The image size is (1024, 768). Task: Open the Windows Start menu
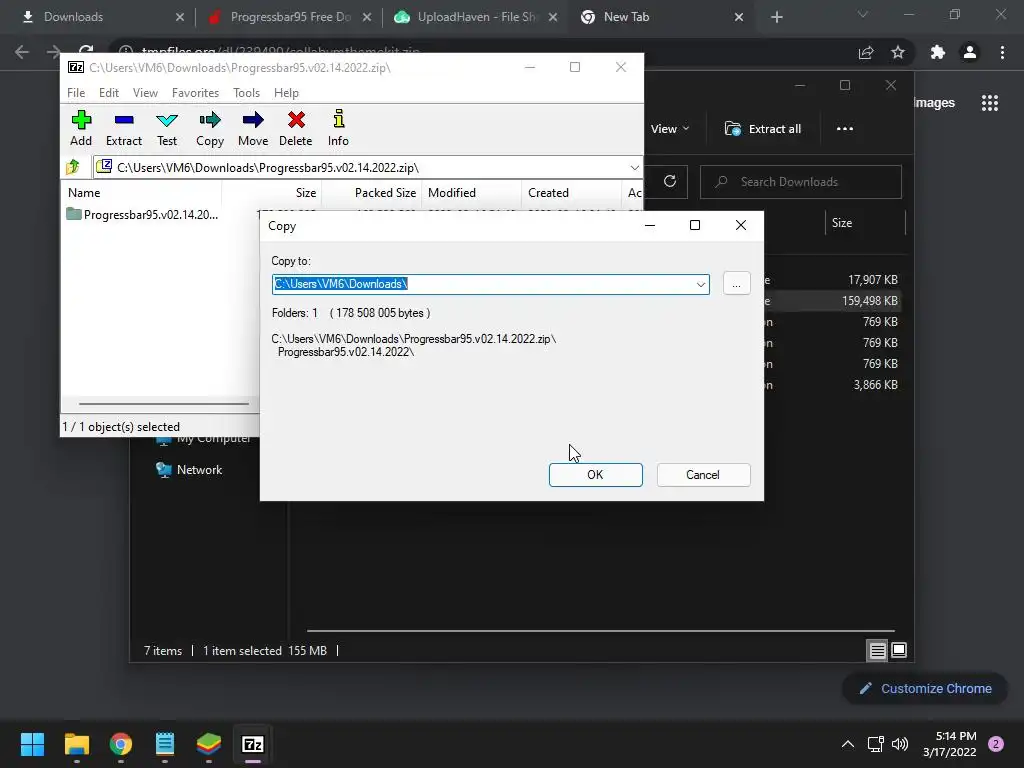click(32, 744)
